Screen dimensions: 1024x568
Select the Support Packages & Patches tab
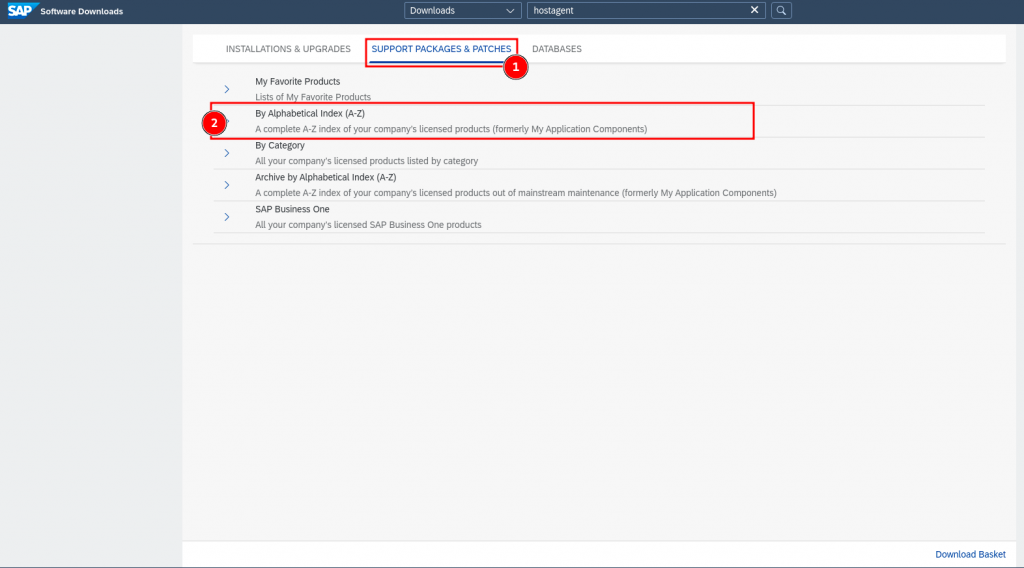[x=441, y=49]
